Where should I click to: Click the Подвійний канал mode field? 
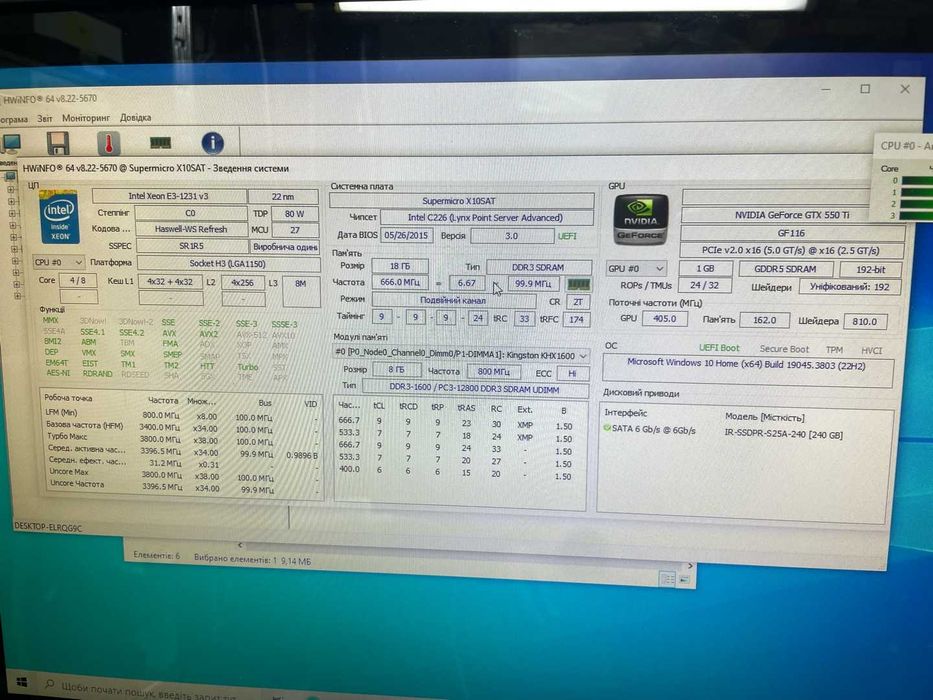pyautogui.click(x=453, y=301)
